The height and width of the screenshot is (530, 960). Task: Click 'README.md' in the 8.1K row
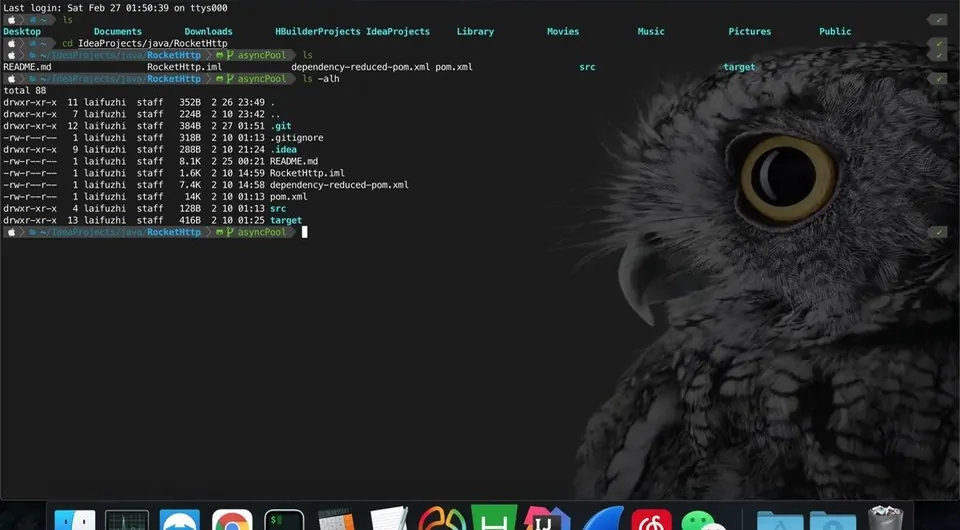coord(294,162)
